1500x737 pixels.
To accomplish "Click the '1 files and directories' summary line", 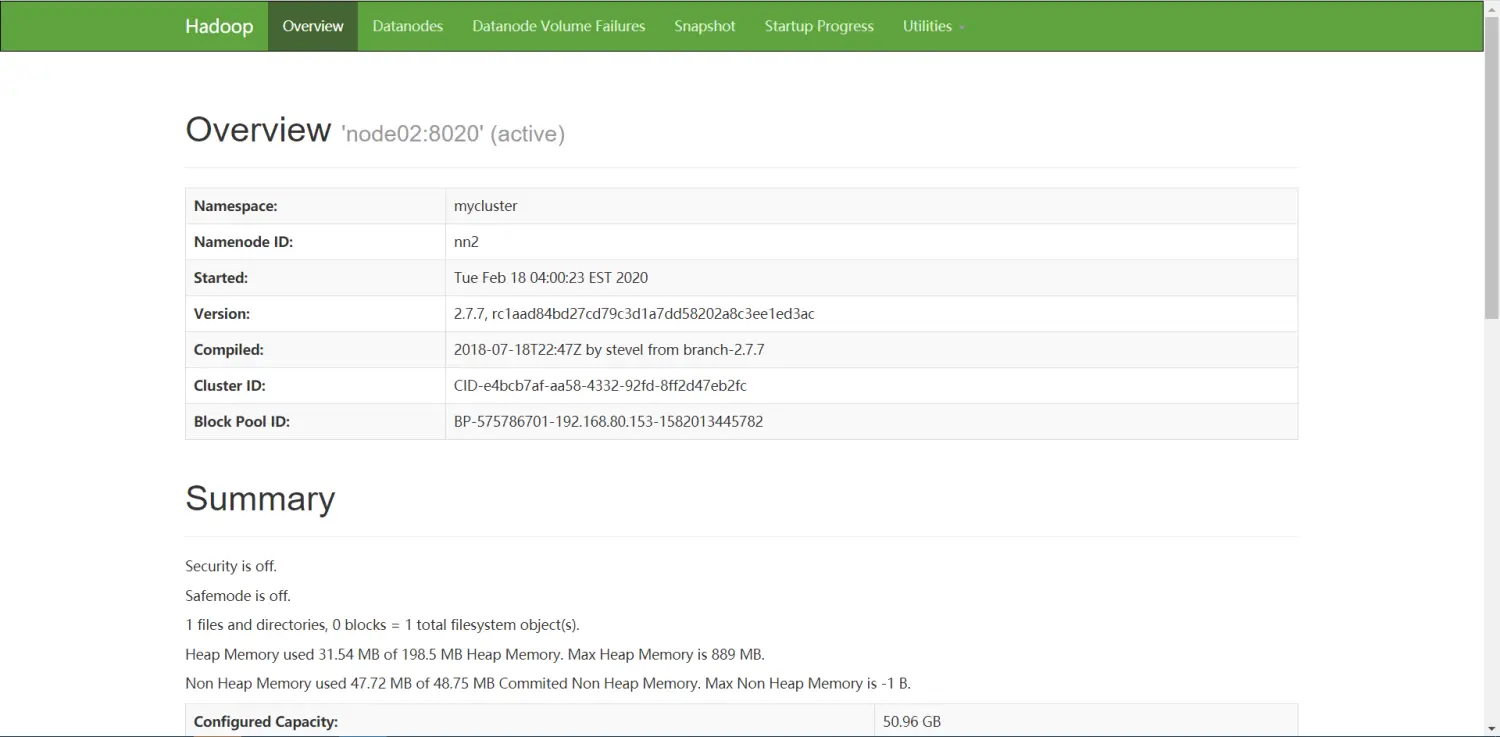I will tap(382, 625).
